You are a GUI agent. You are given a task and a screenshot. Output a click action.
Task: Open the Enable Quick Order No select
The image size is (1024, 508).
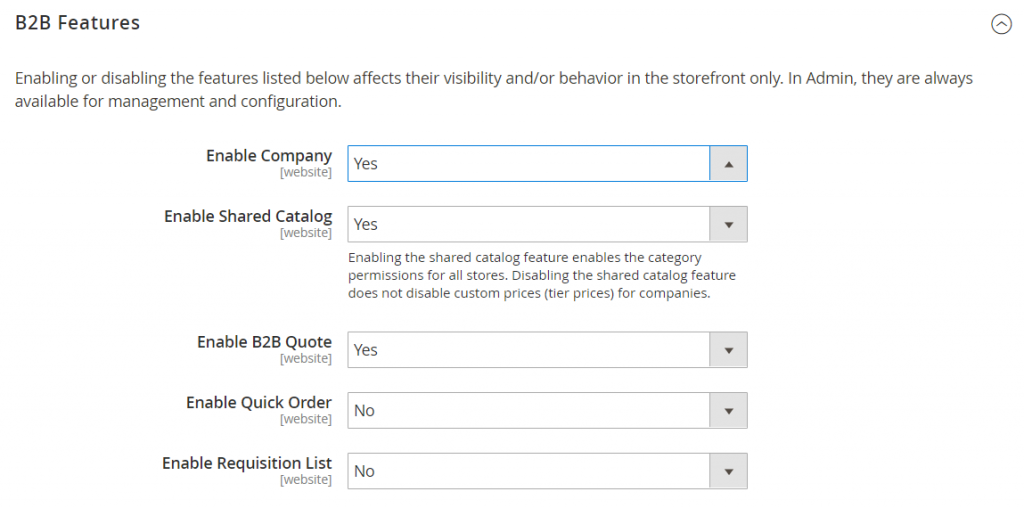coord(547,411)
